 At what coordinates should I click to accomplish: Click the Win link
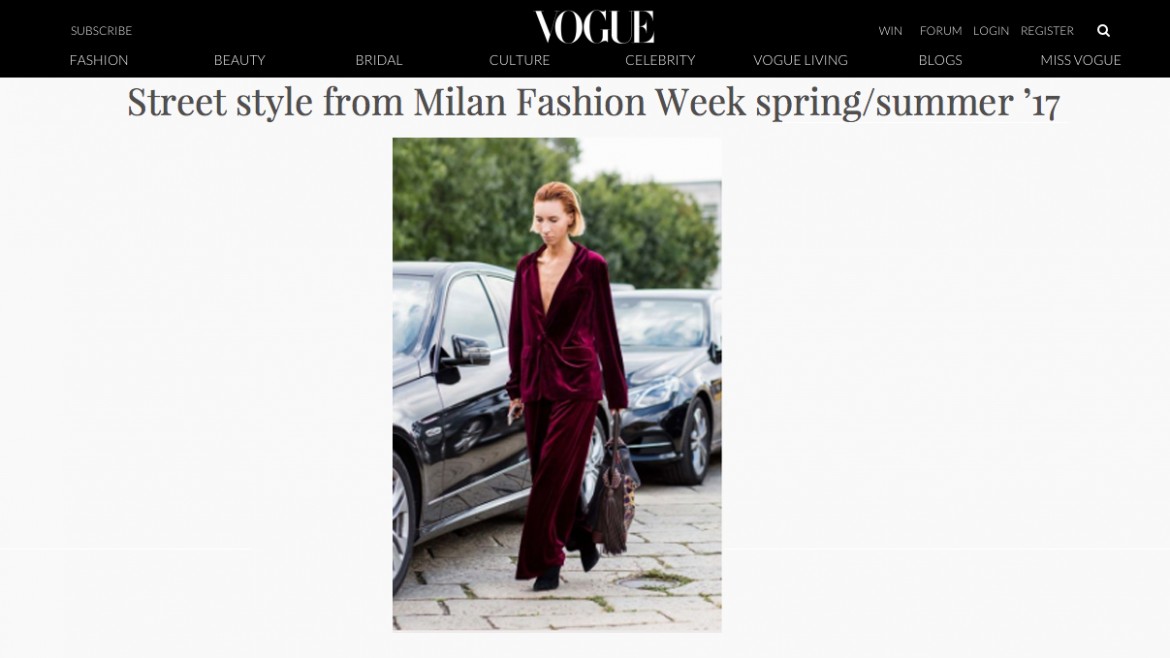(x=890, y=31)
